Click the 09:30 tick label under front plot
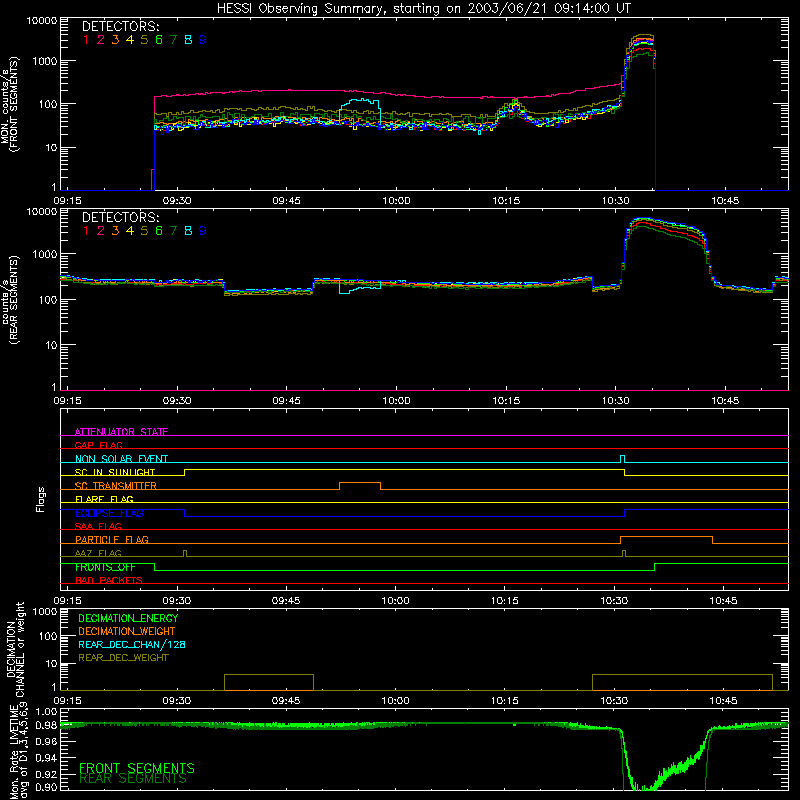Image resolution: width=800 pixels, height=800 pixels. 177,201
